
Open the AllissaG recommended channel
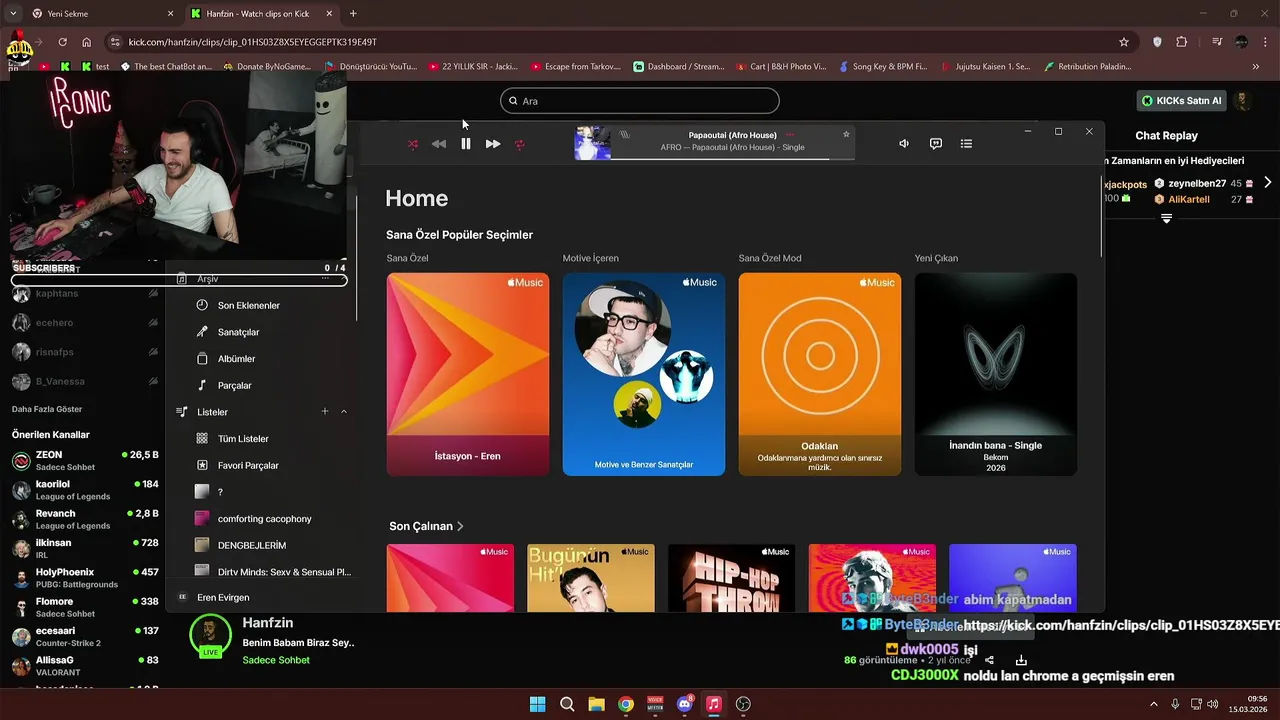coord(84,665)
